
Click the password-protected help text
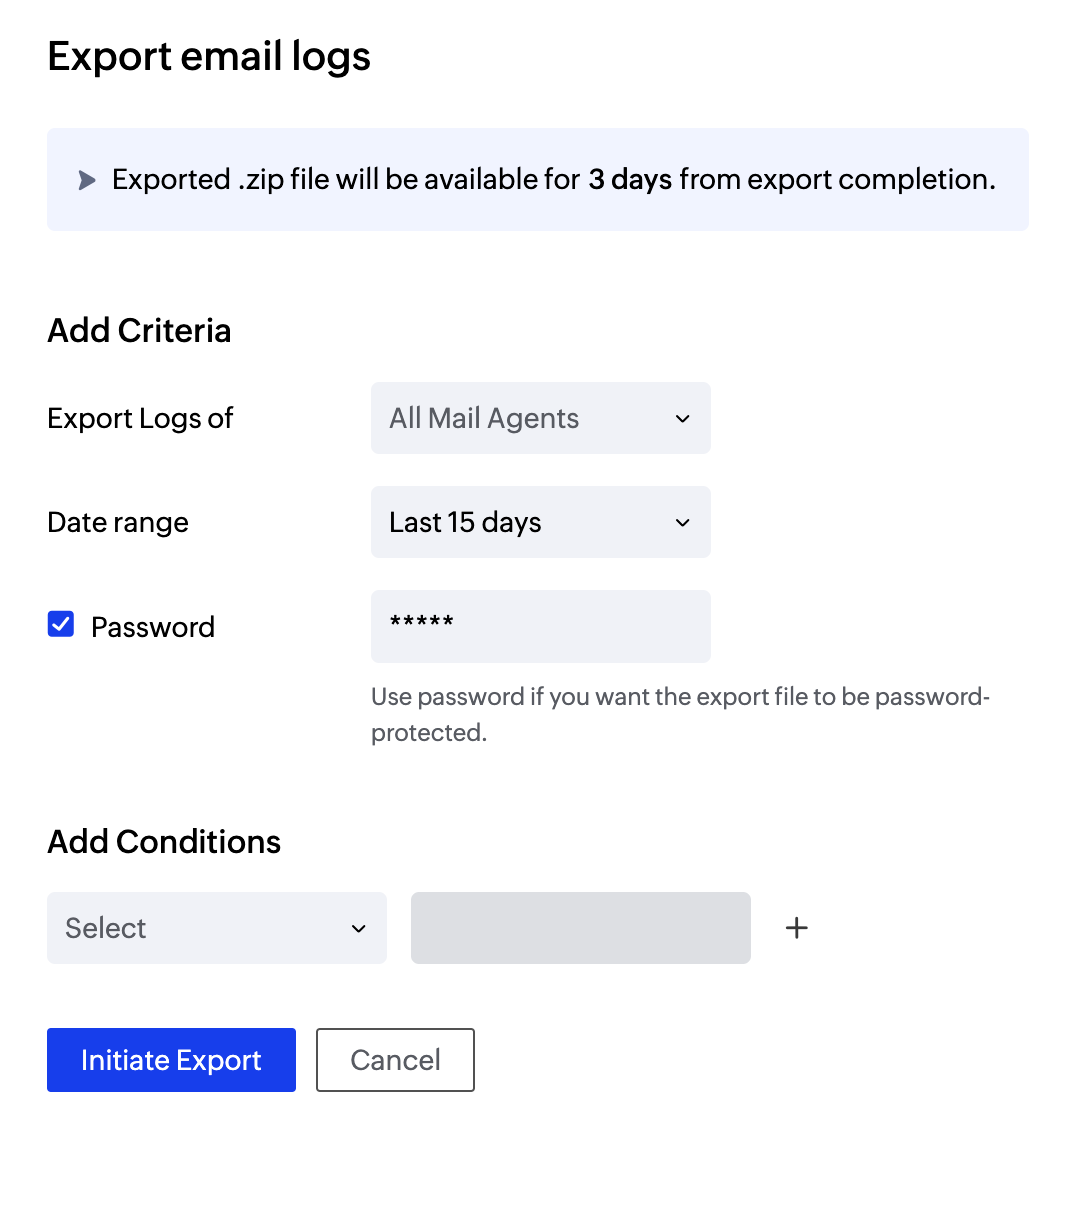pos(680,714)
